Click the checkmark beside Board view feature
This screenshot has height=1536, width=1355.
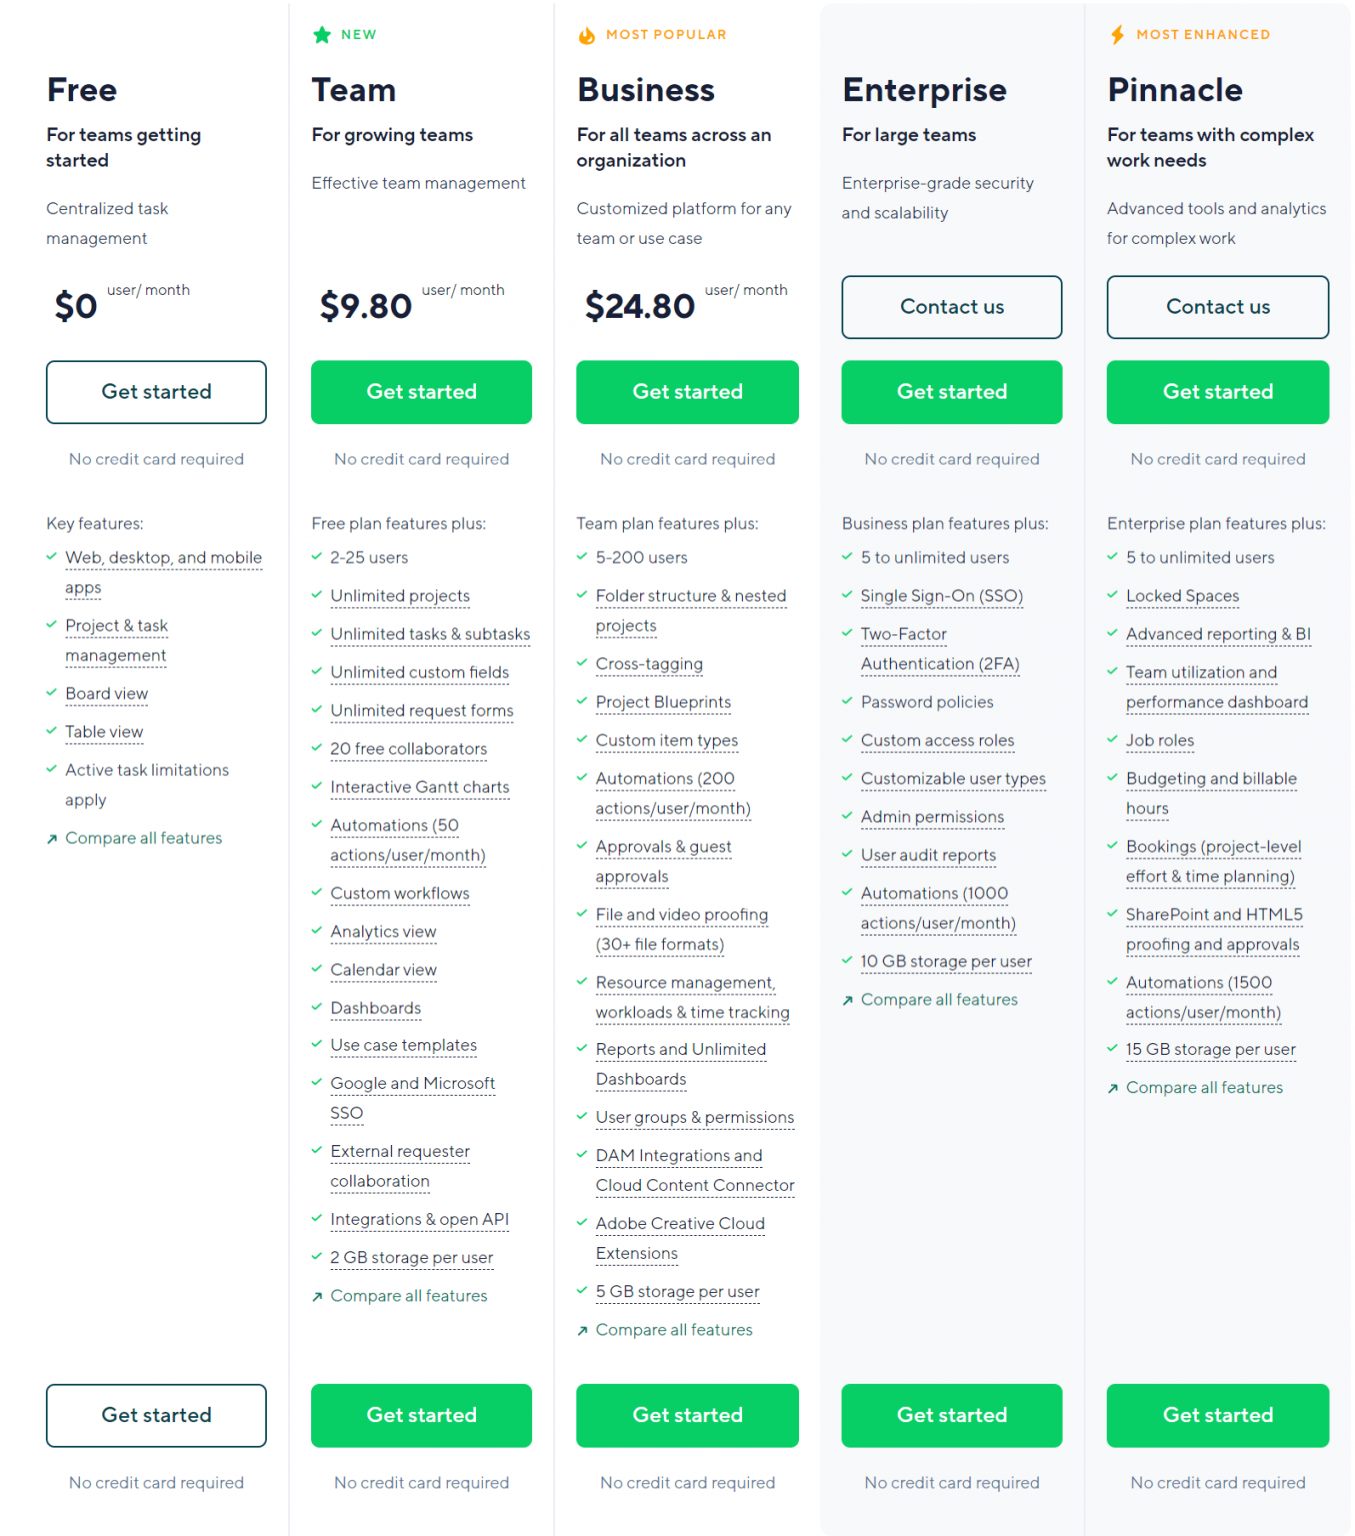[x=51, y=693]
